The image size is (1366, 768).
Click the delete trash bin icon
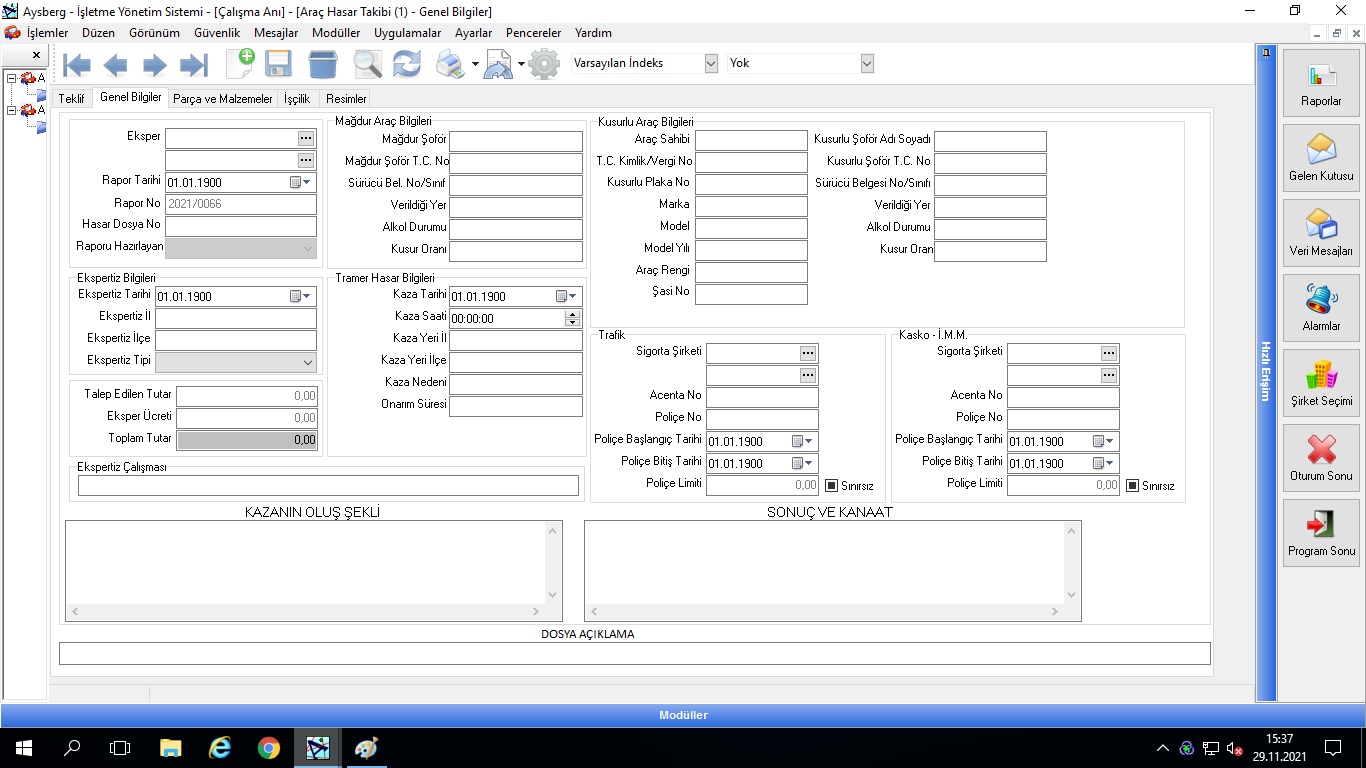coord(323,65)
